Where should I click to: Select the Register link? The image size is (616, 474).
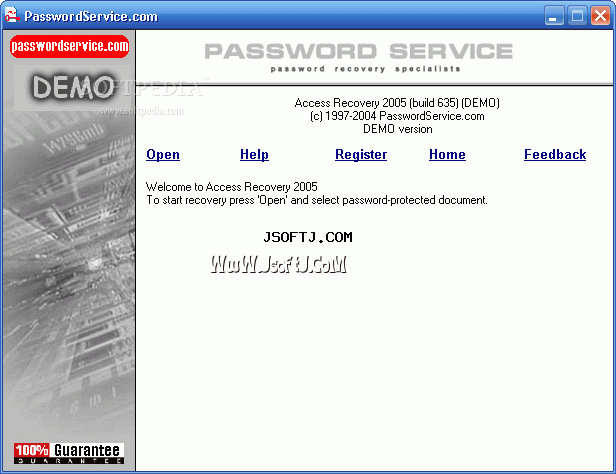[361, 154]
